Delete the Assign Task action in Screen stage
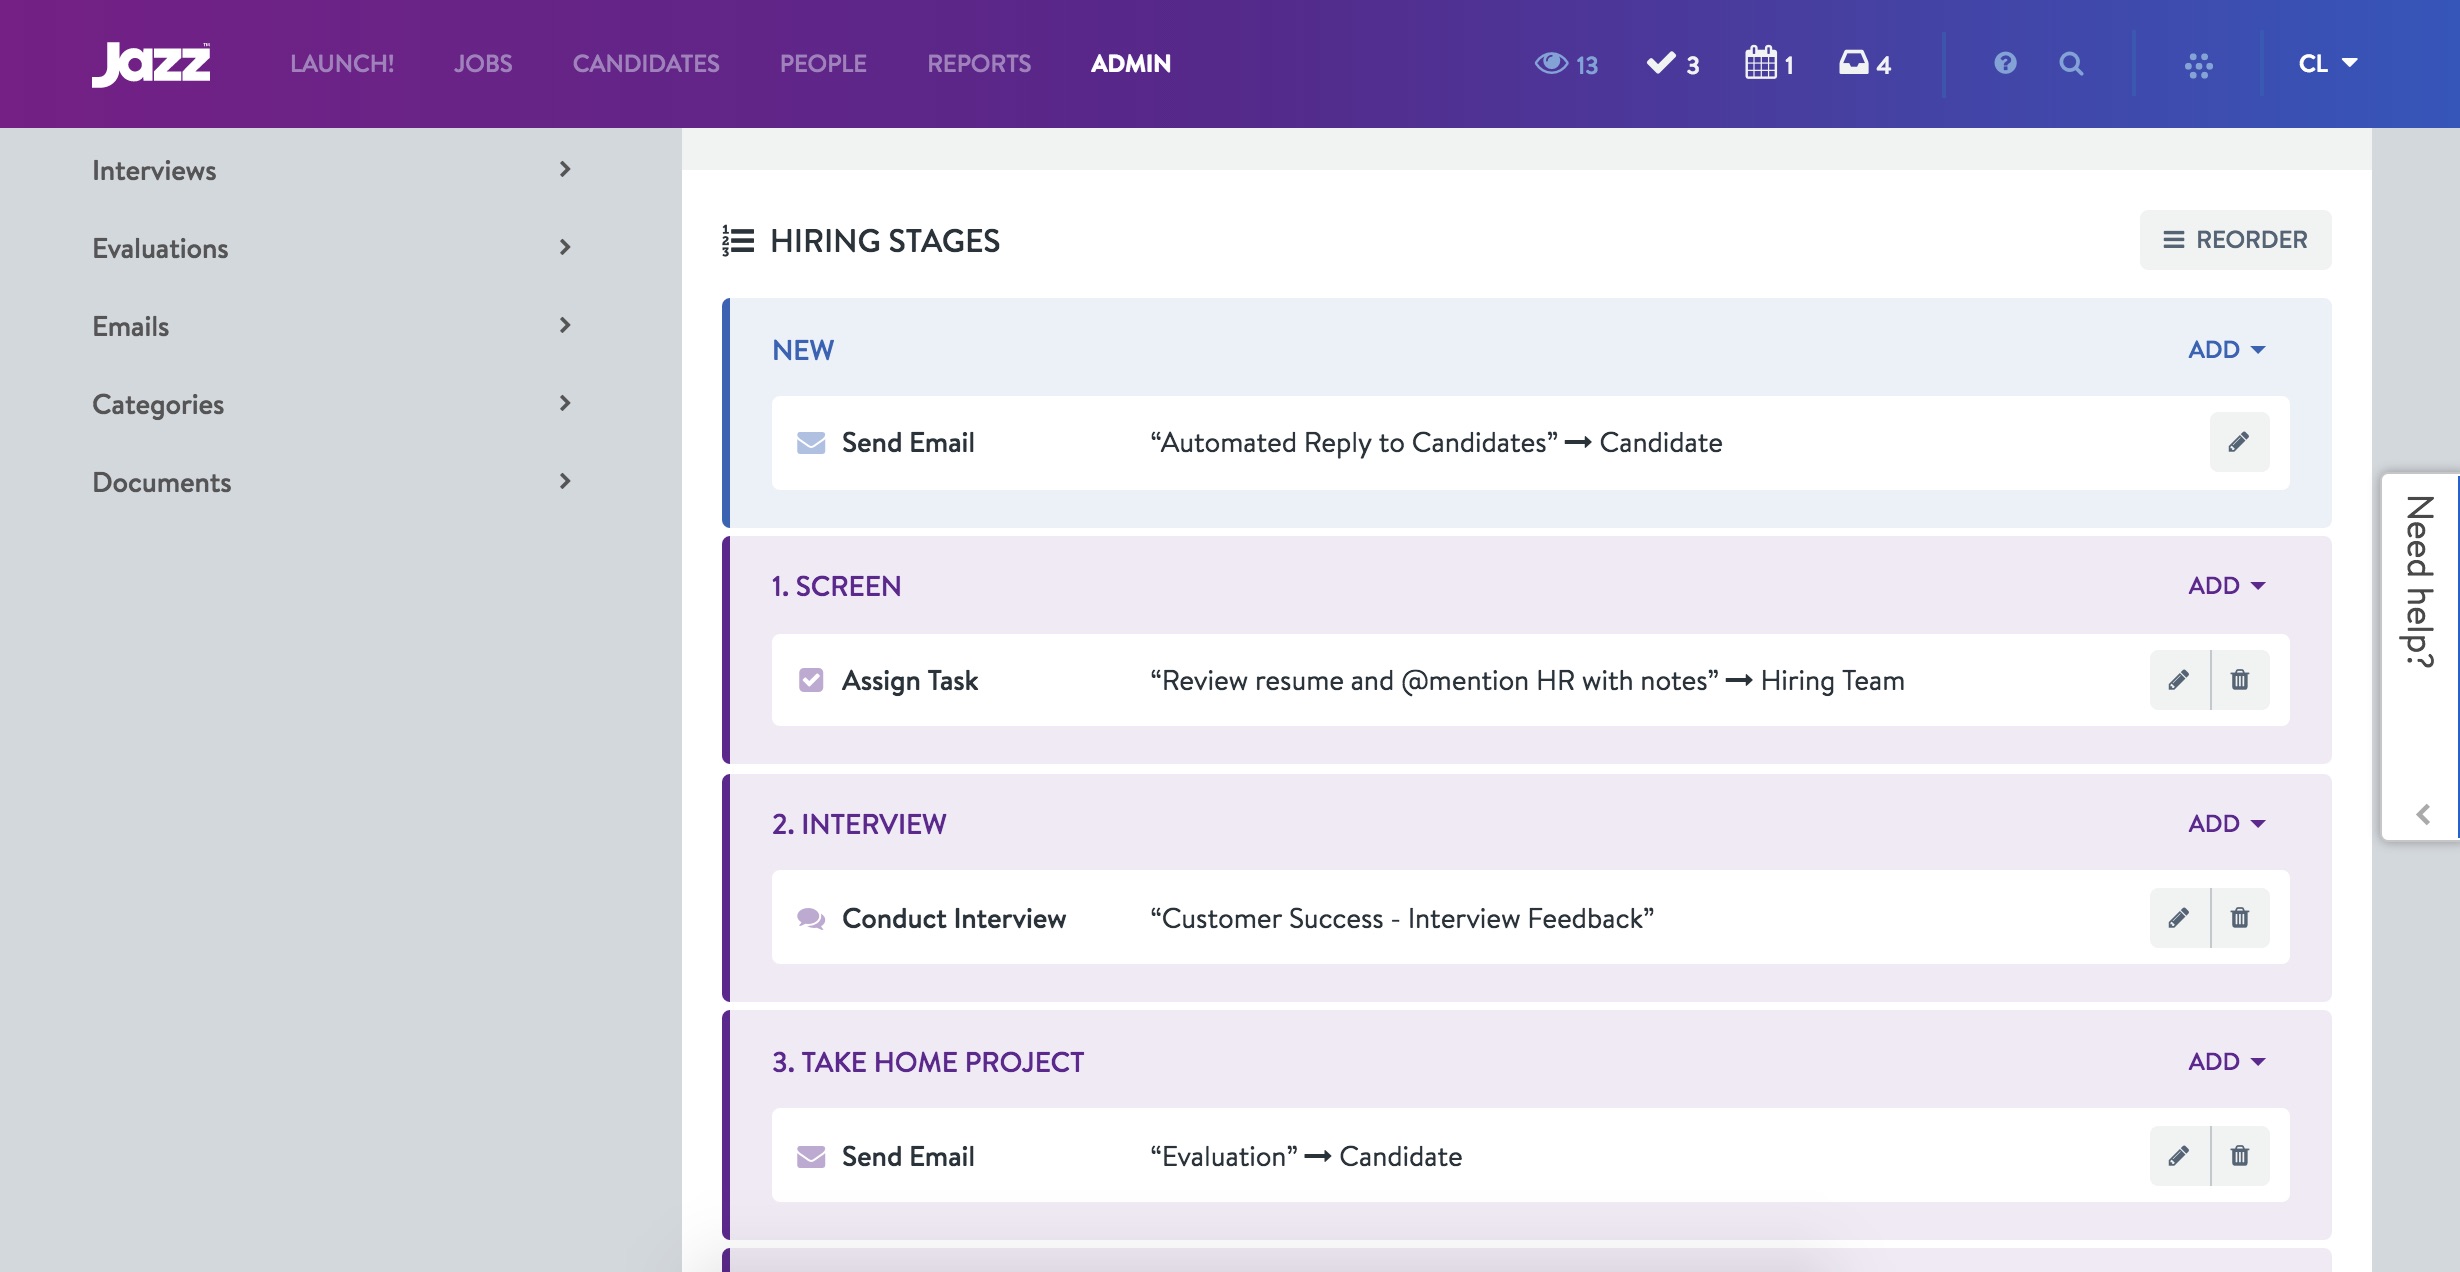Viewport: 2460px width, 1272px height. pyautogui.click(x=2240, y=680)
